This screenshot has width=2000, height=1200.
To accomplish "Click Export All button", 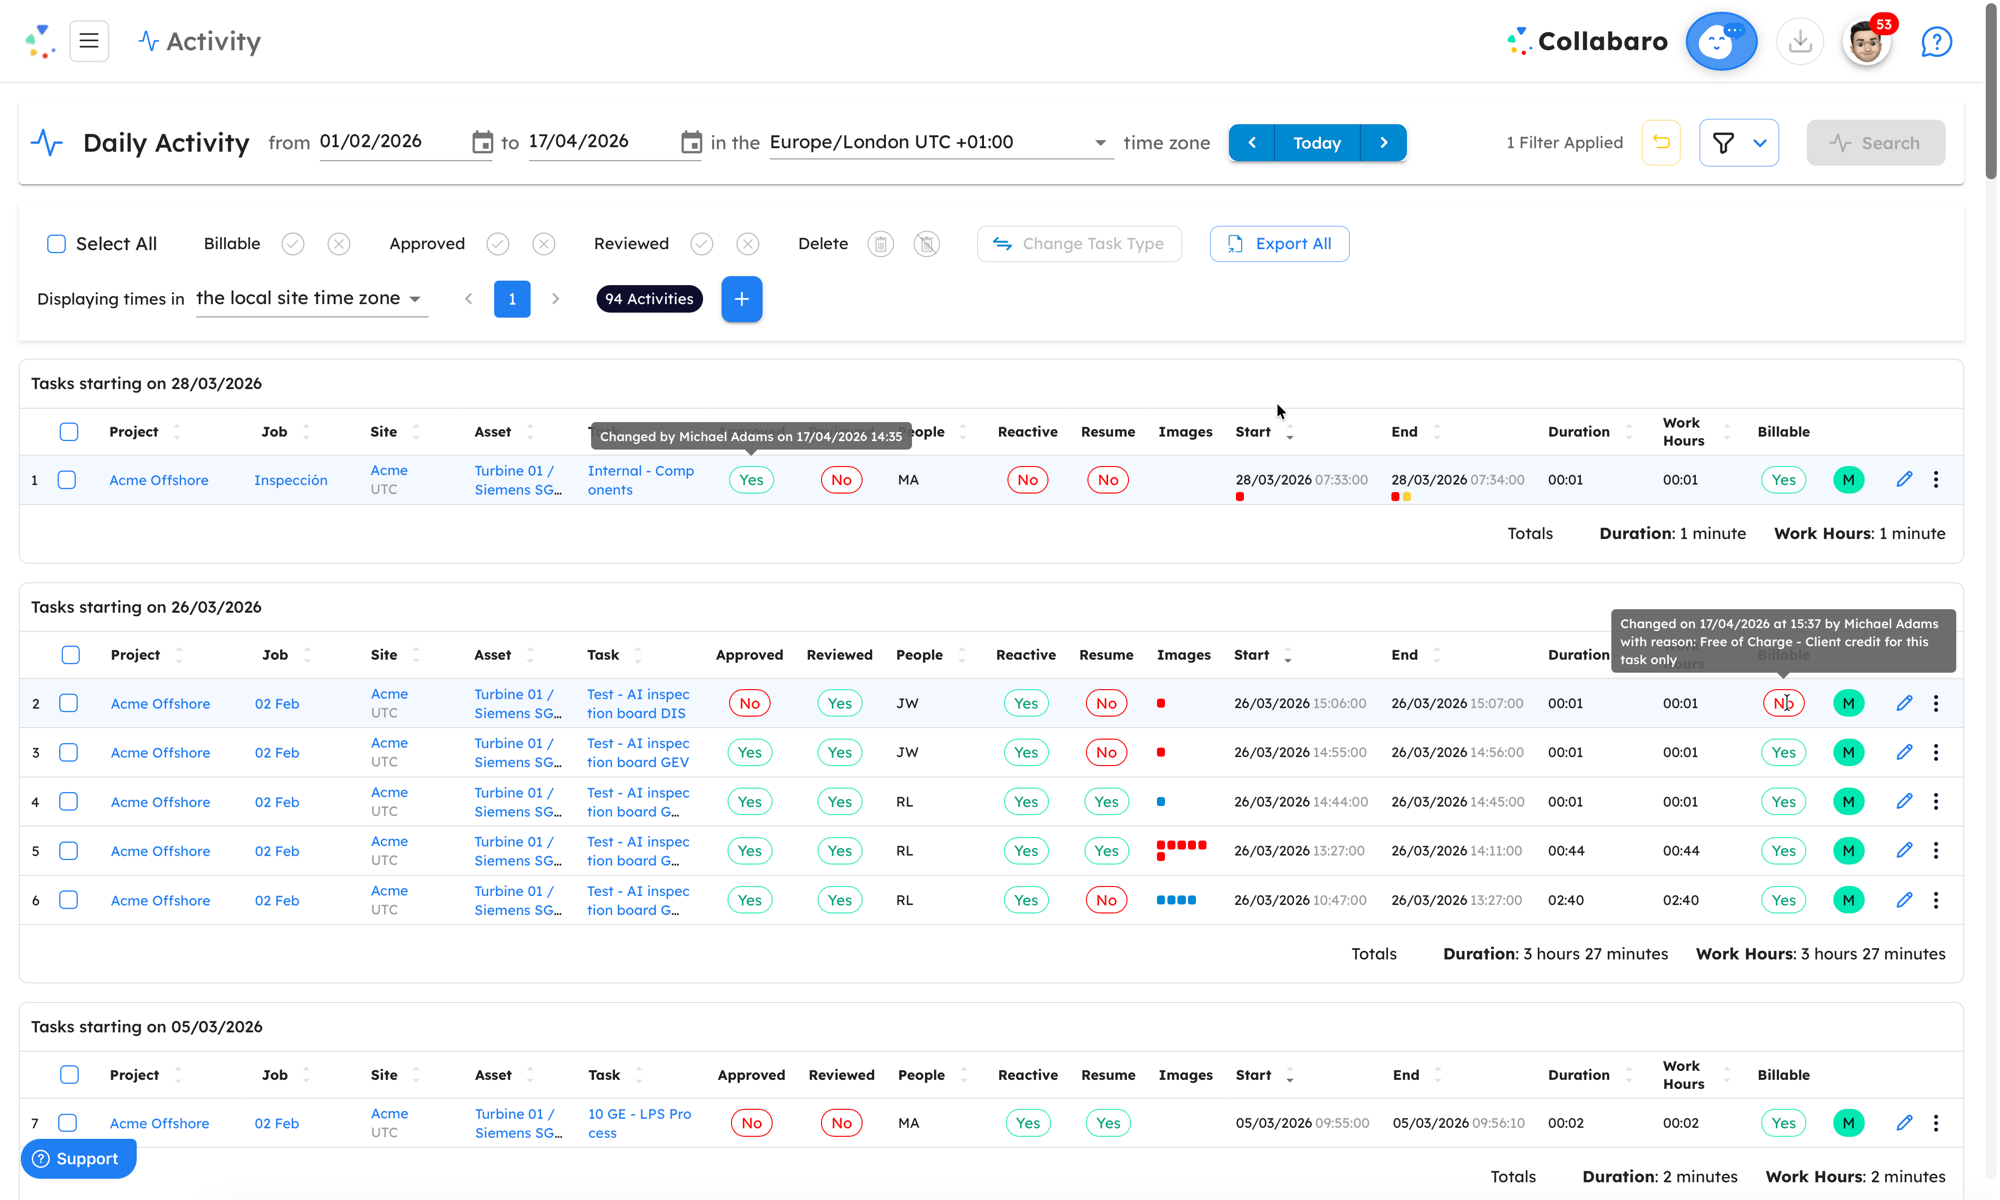I will point(1279,244).
